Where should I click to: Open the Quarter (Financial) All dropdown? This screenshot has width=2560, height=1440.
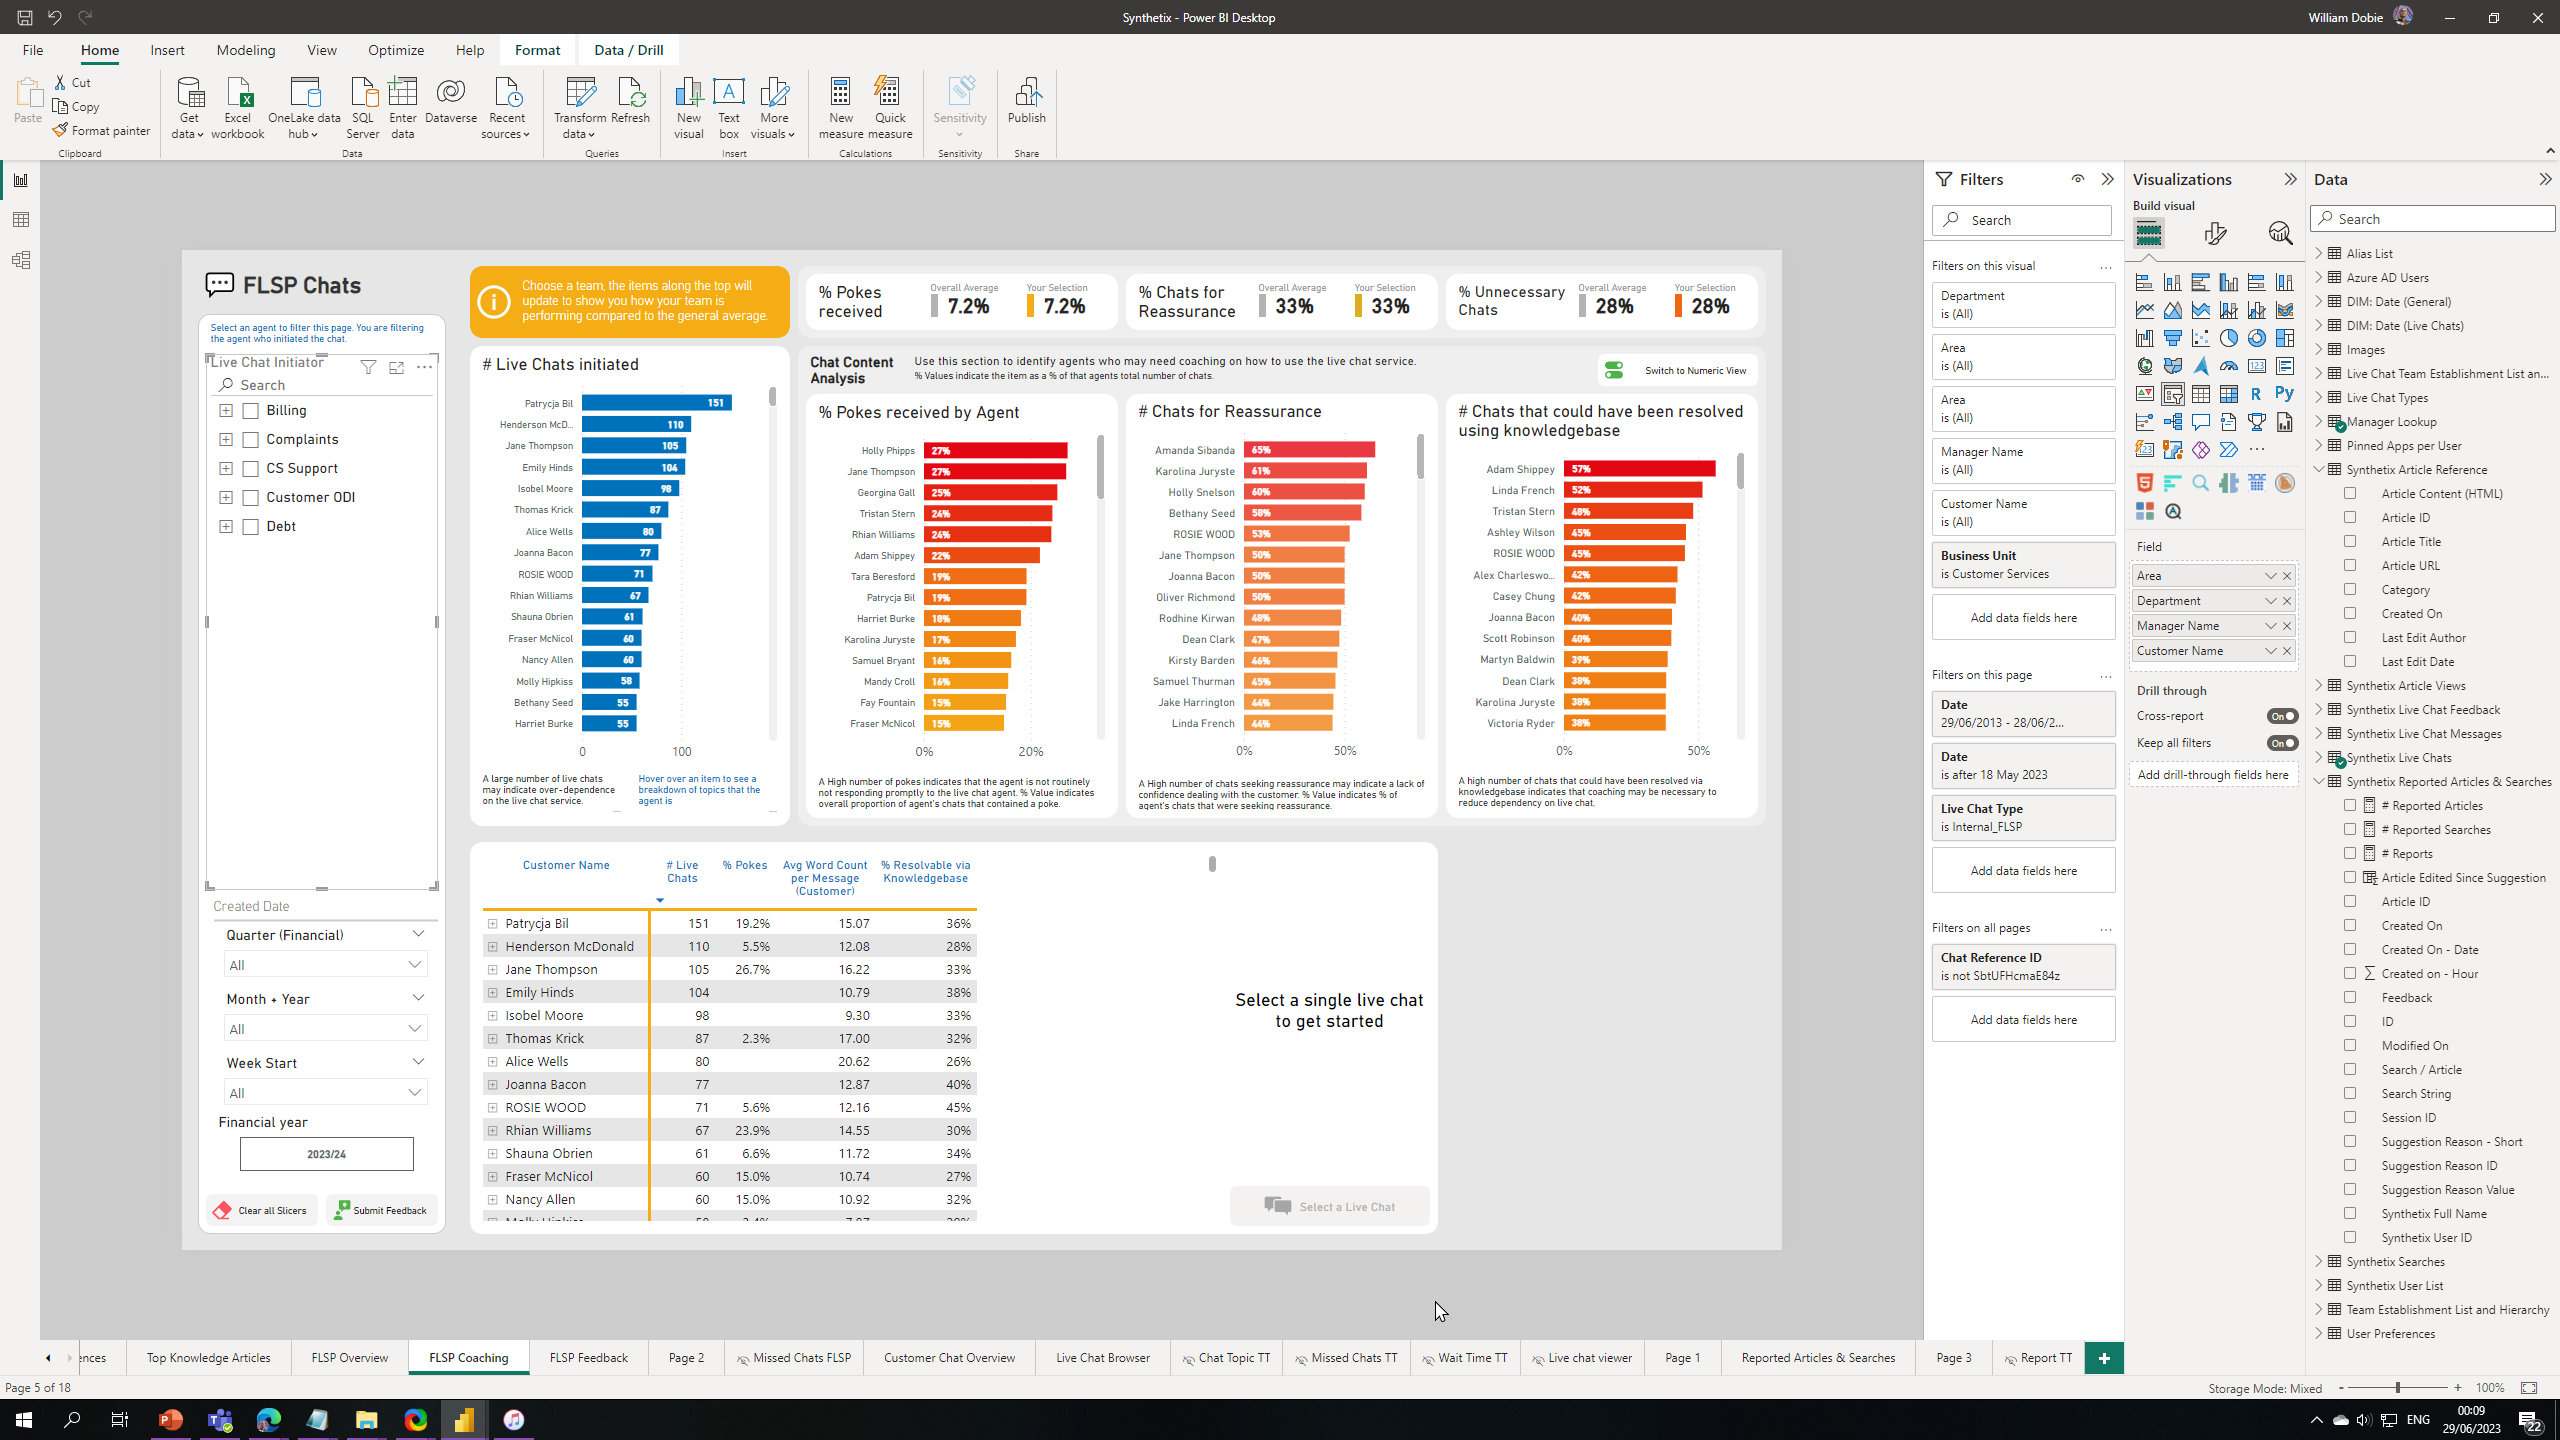(326, 965)
